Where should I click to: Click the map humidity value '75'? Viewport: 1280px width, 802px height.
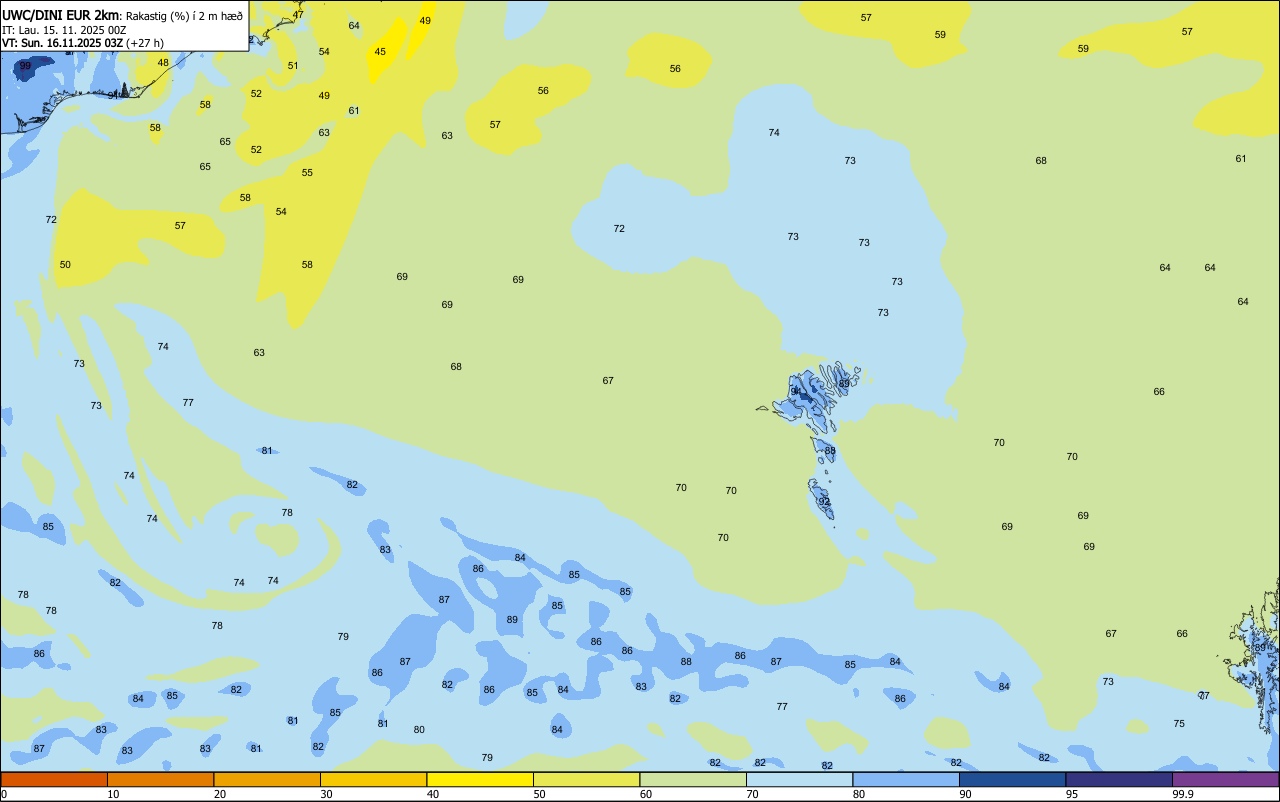(1179, 723)
